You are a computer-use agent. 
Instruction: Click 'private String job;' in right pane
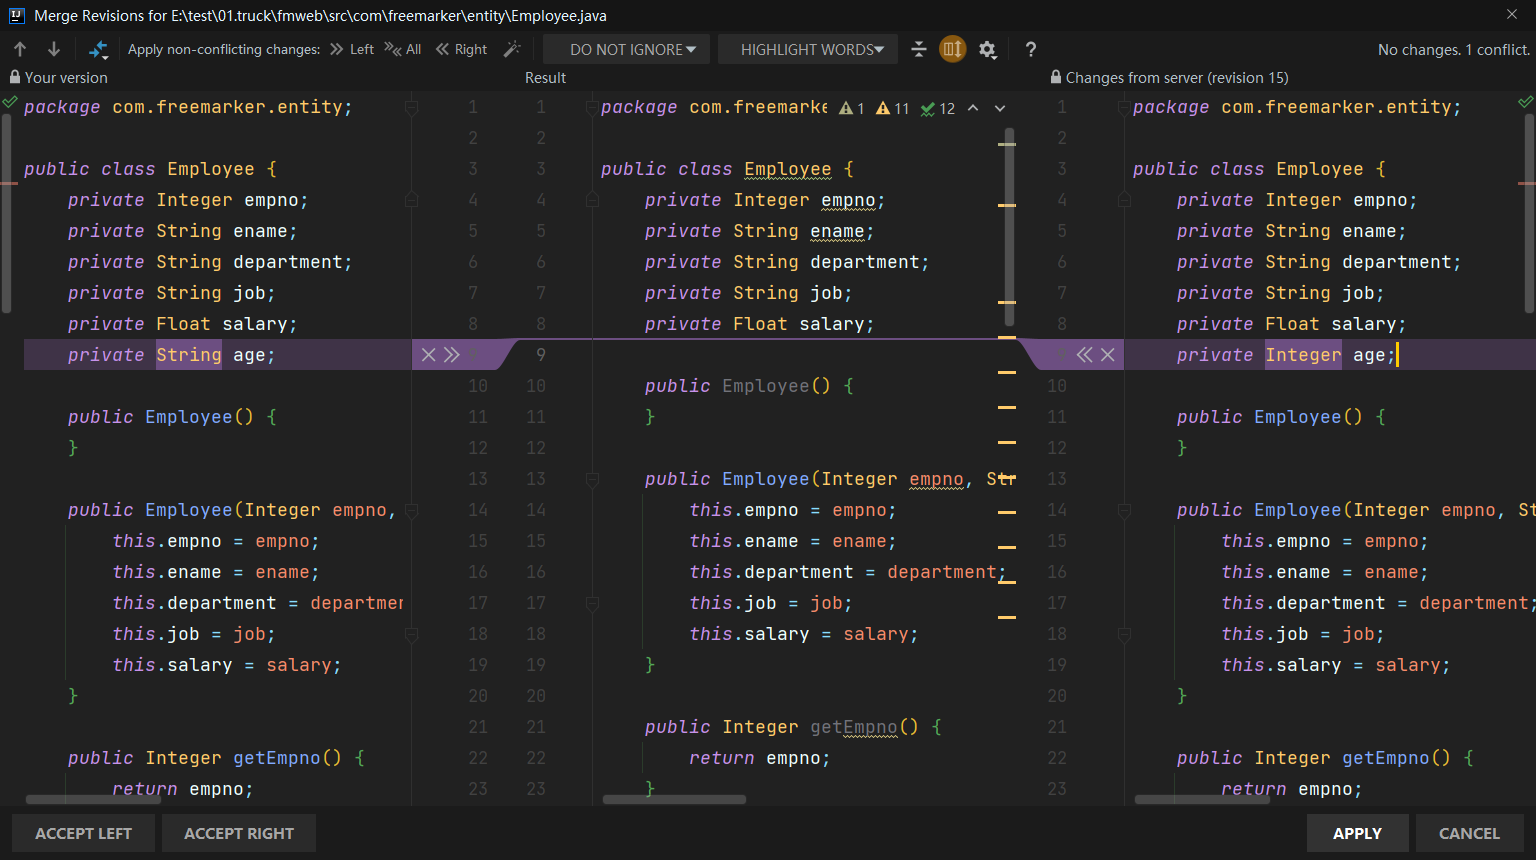pyautogui.click(x=1280, y=293)
